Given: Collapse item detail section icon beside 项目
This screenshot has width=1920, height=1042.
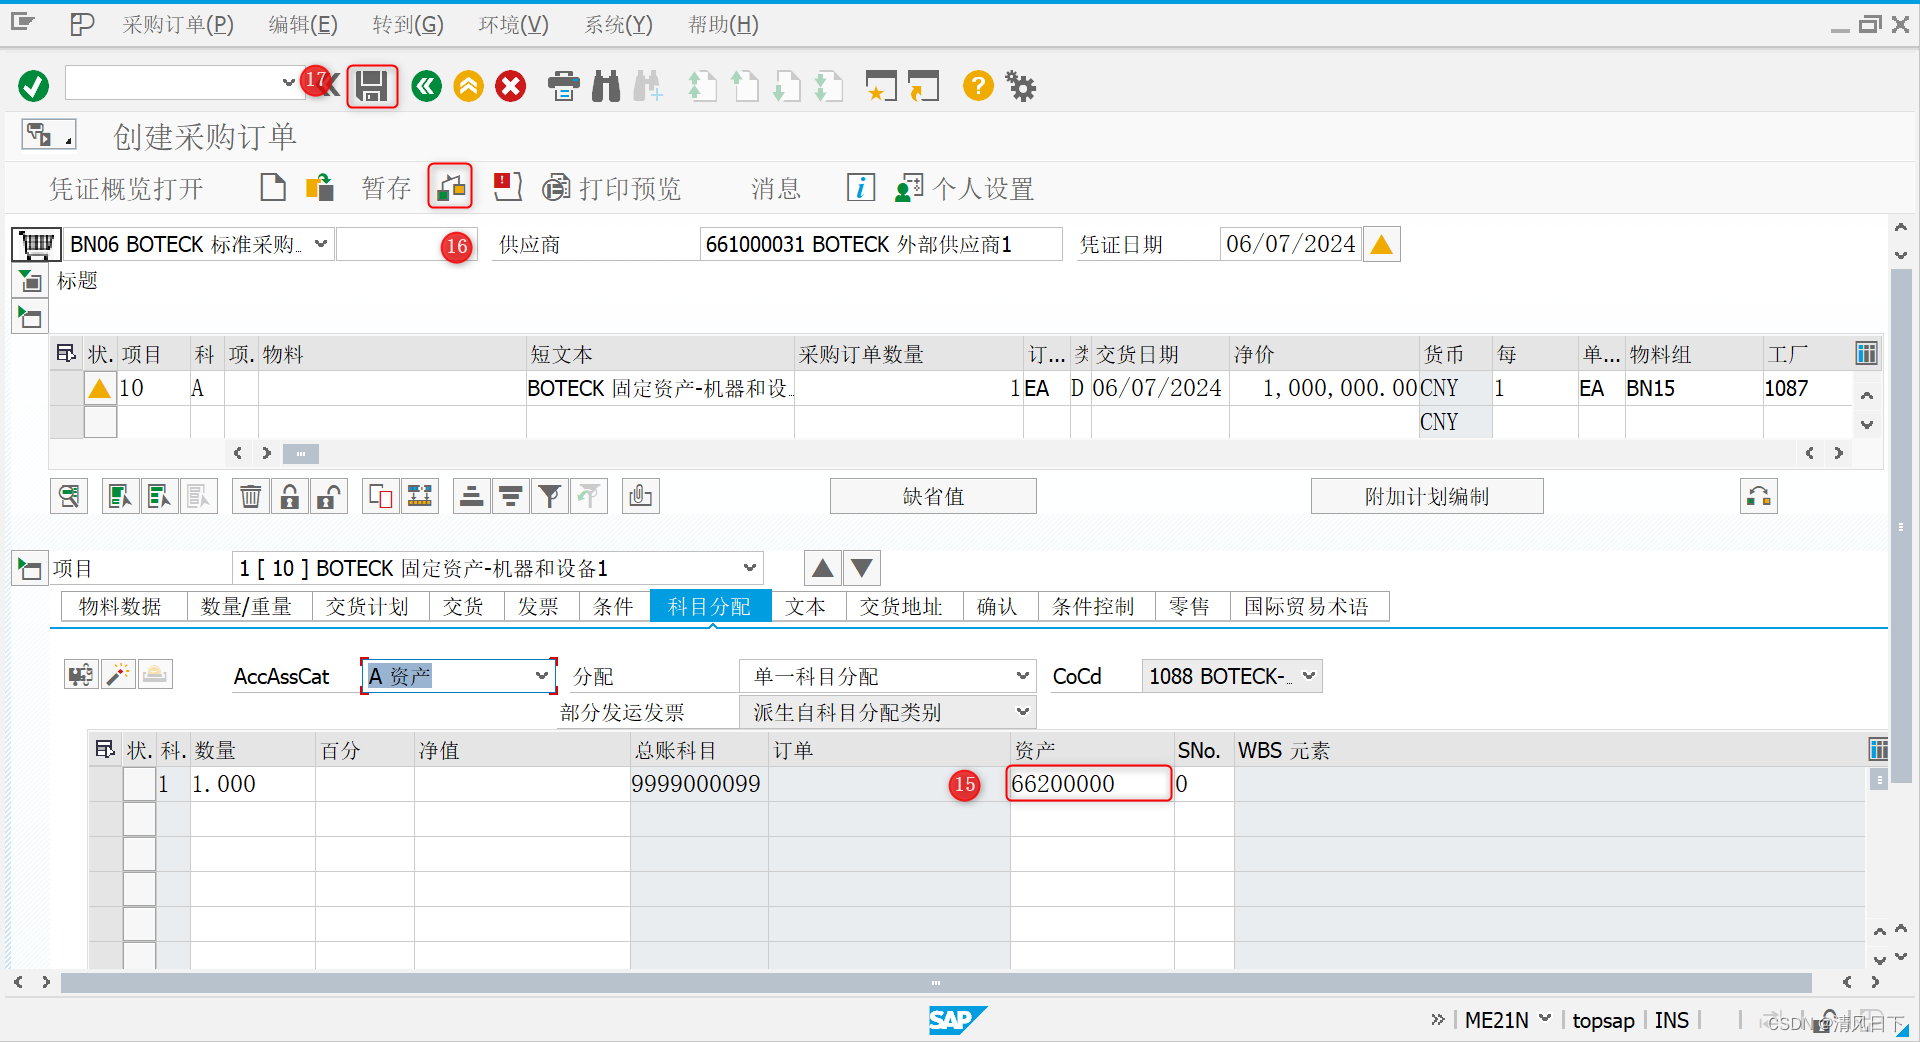Looking at the screenshot, I should (x=29, y=569).
